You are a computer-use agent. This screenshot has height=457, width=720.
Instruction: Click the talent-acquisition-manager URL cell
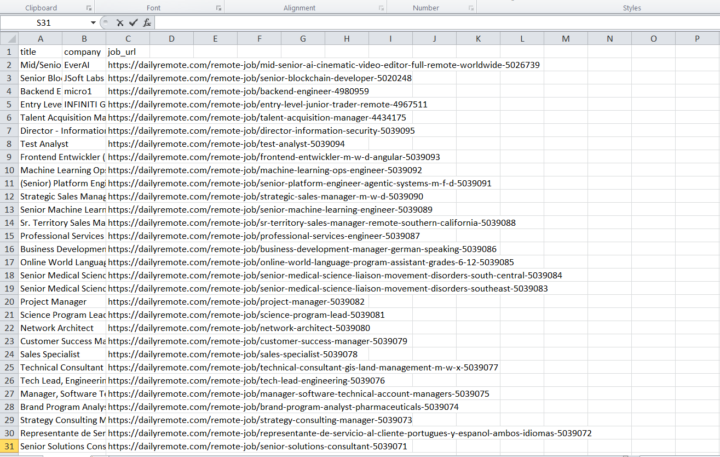(x=257, y=118)
